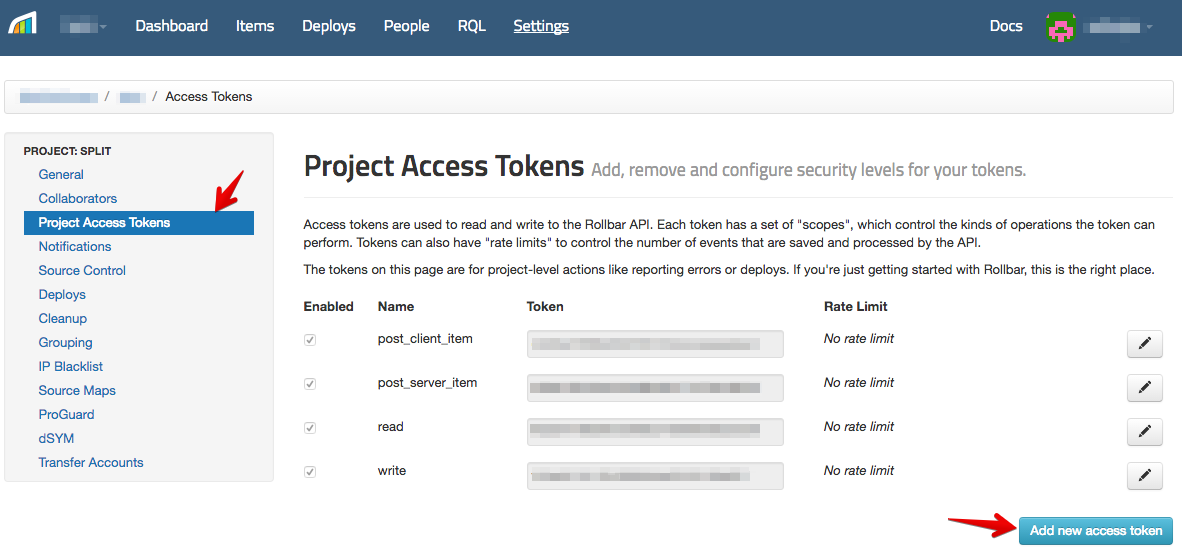Open the Dashboard tab
1182x553 pixels.
[x=171, y=26]
